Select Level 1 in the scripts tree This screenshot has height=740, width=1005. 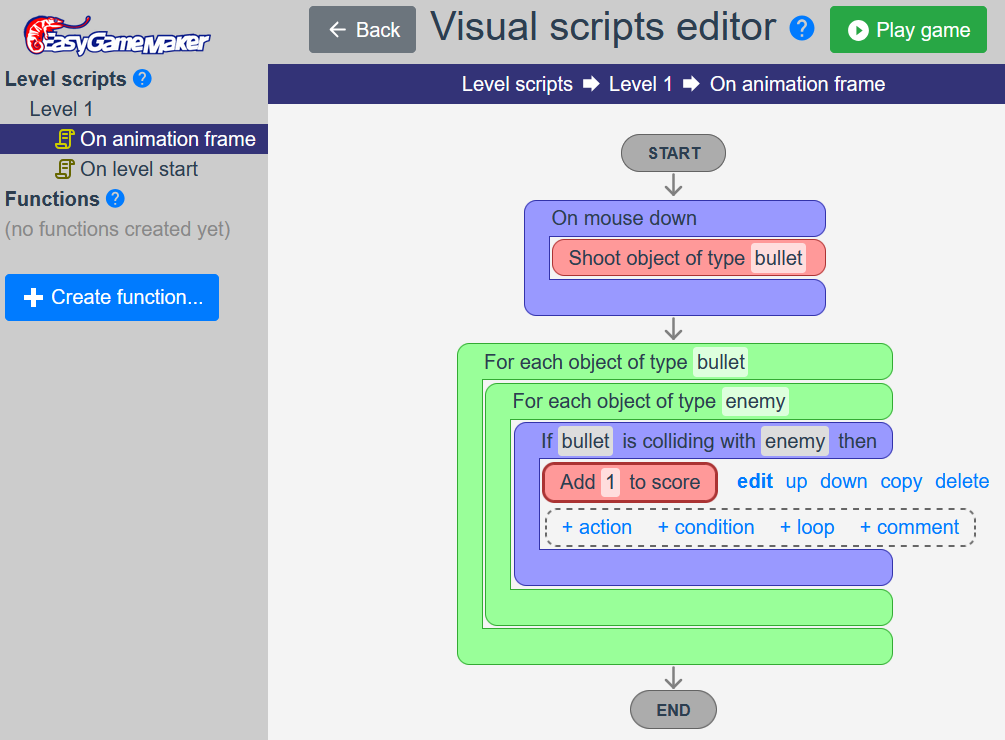62,109
